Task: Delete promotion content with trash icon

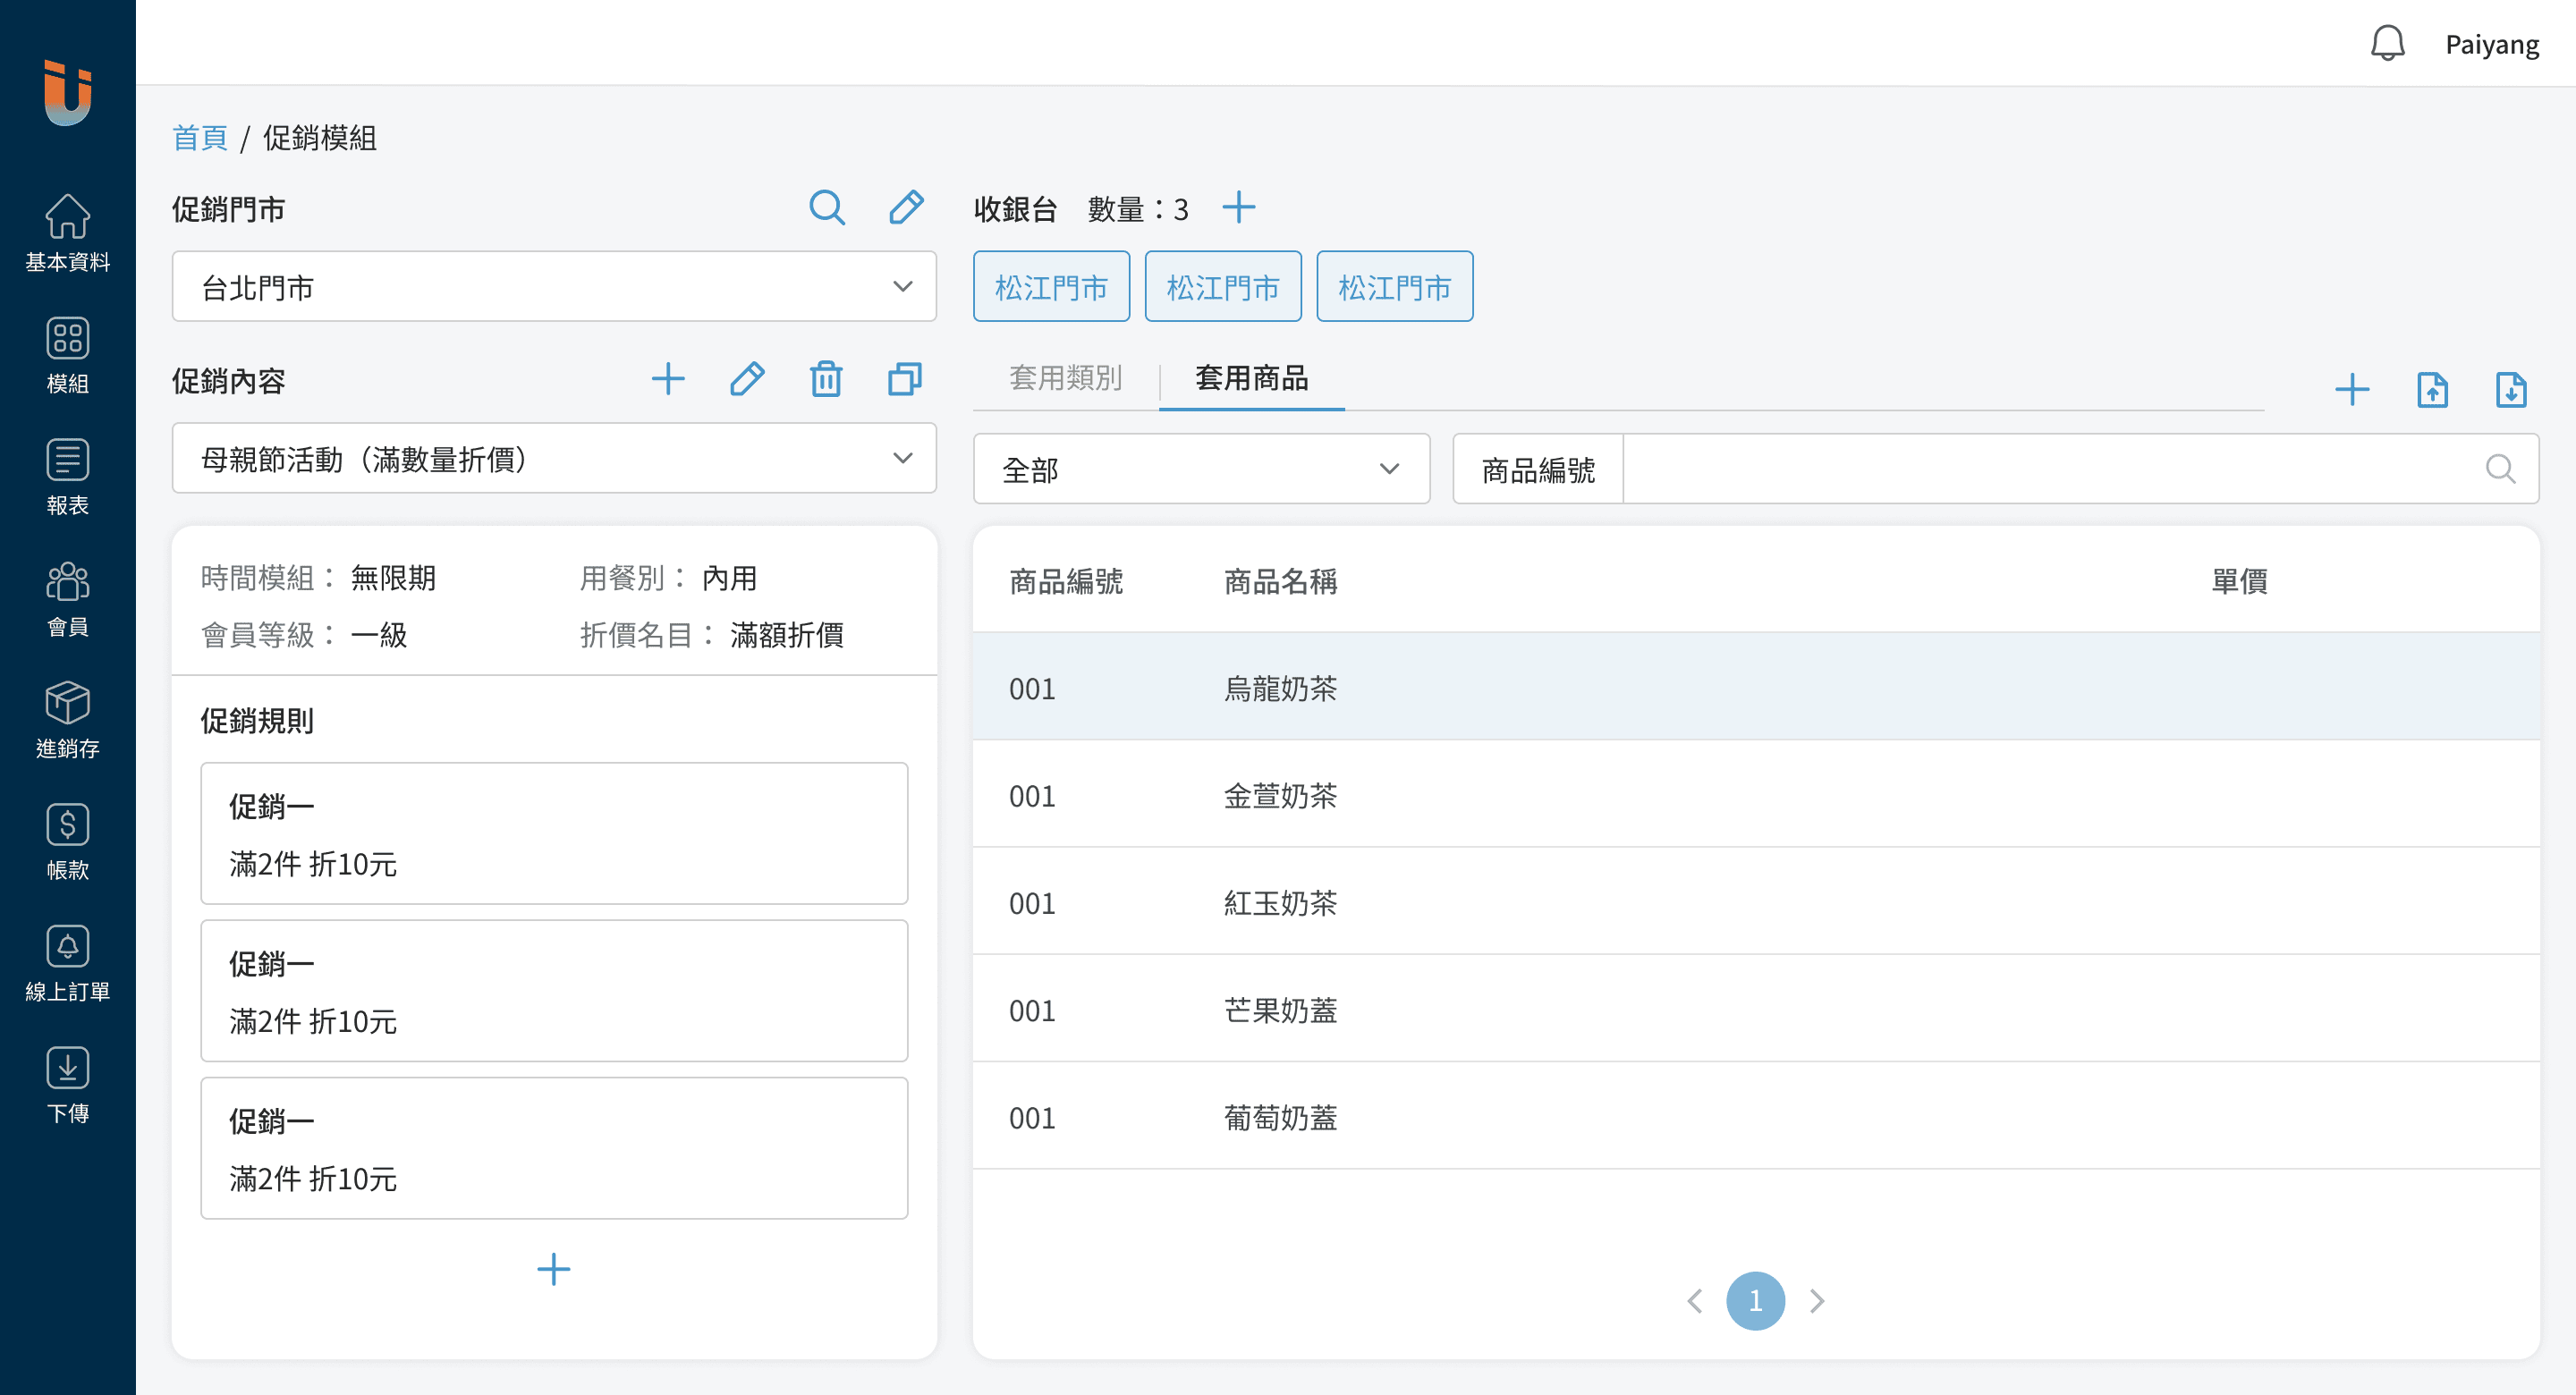Action: point(825,380)
